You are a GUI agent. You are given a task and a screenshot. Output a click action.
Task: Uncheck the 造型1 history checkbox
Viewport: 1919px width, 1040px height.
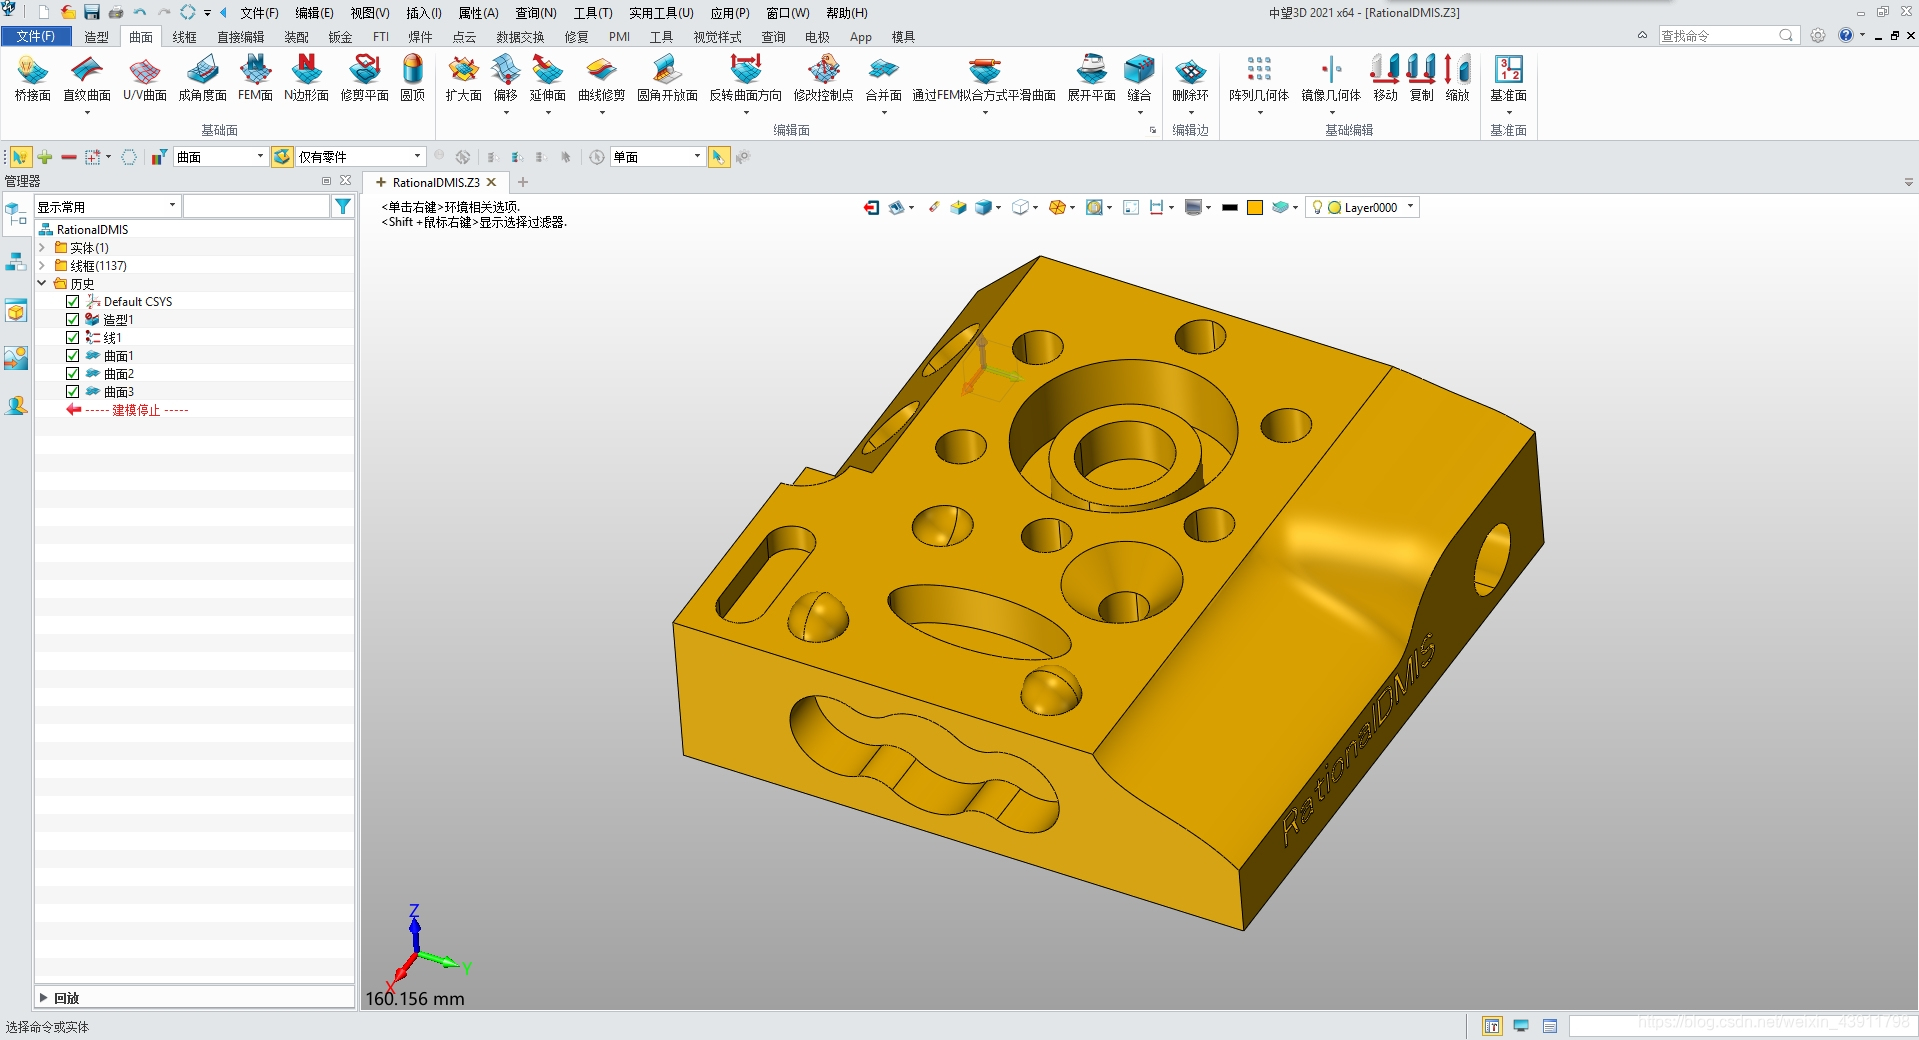pos(73,319)
